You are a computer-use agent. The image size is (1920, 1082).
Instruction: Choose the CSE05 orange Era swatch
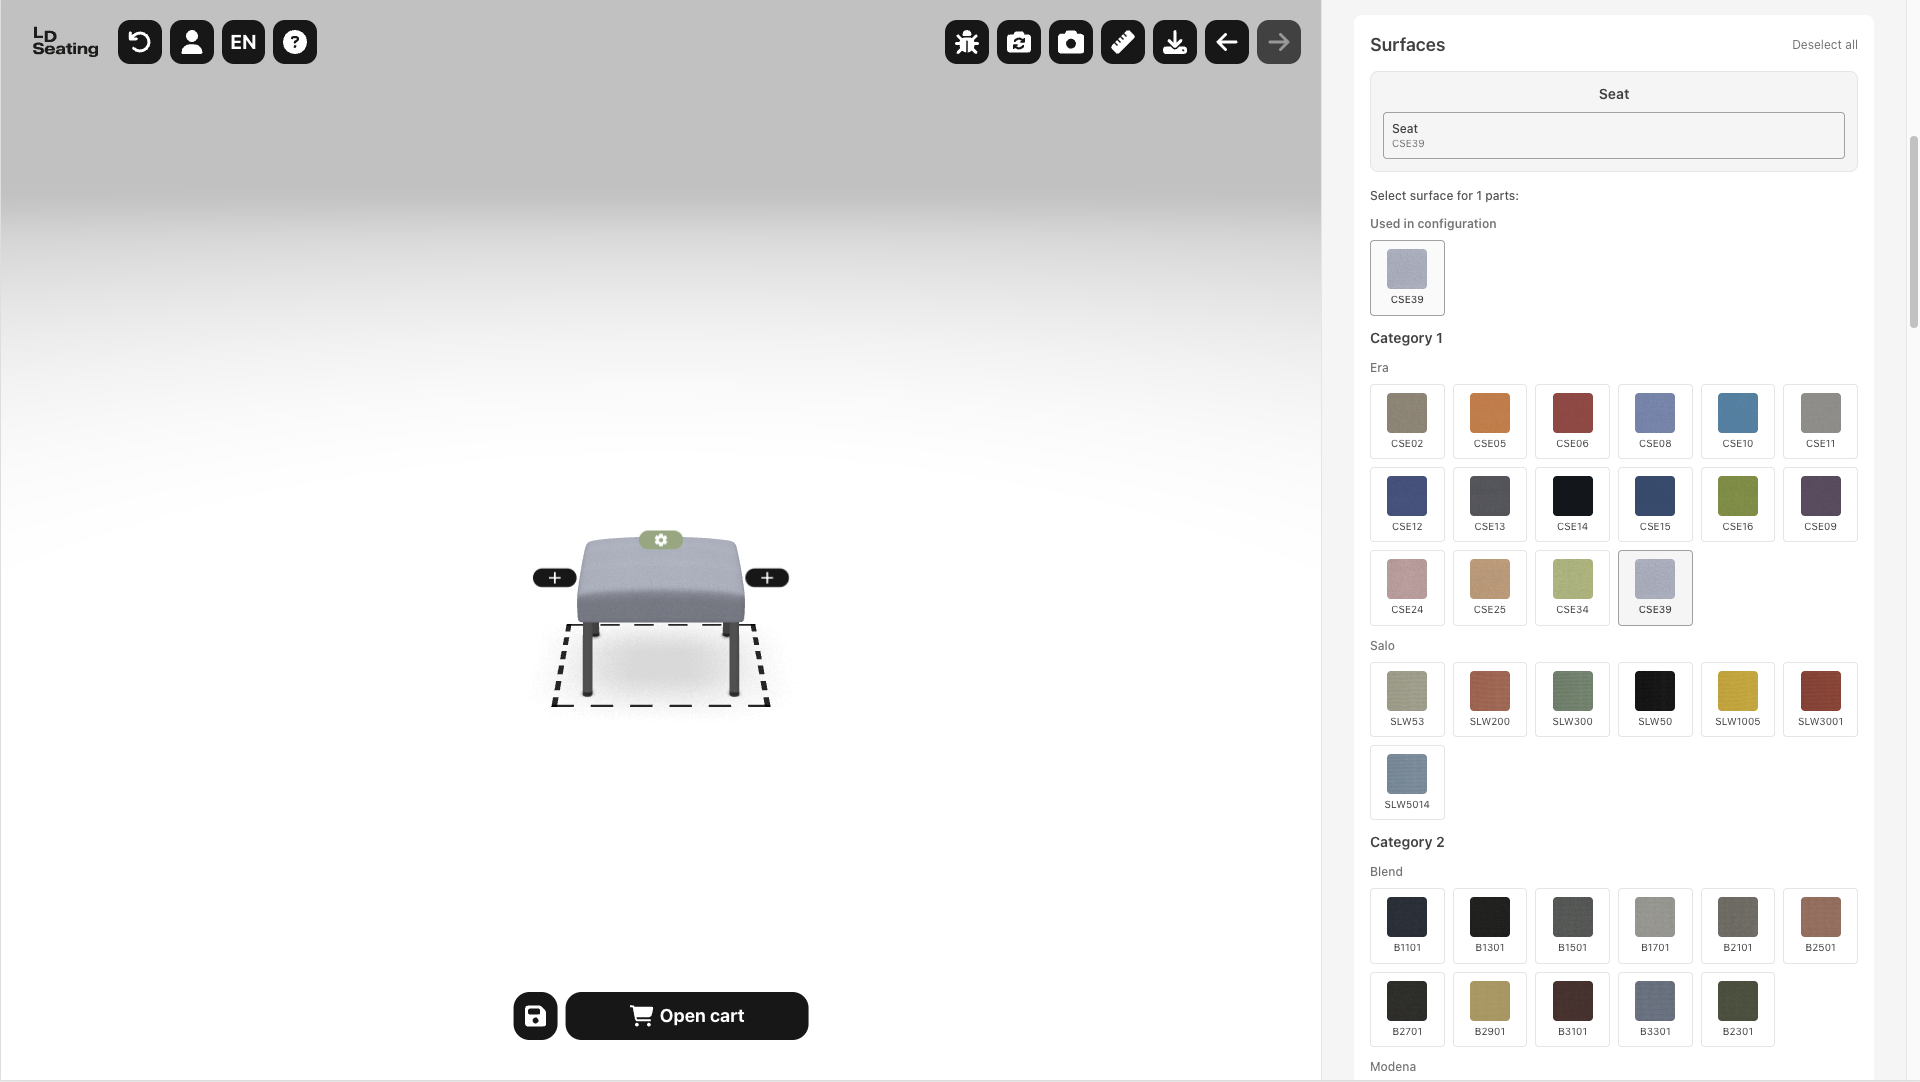click(1489, 421)
